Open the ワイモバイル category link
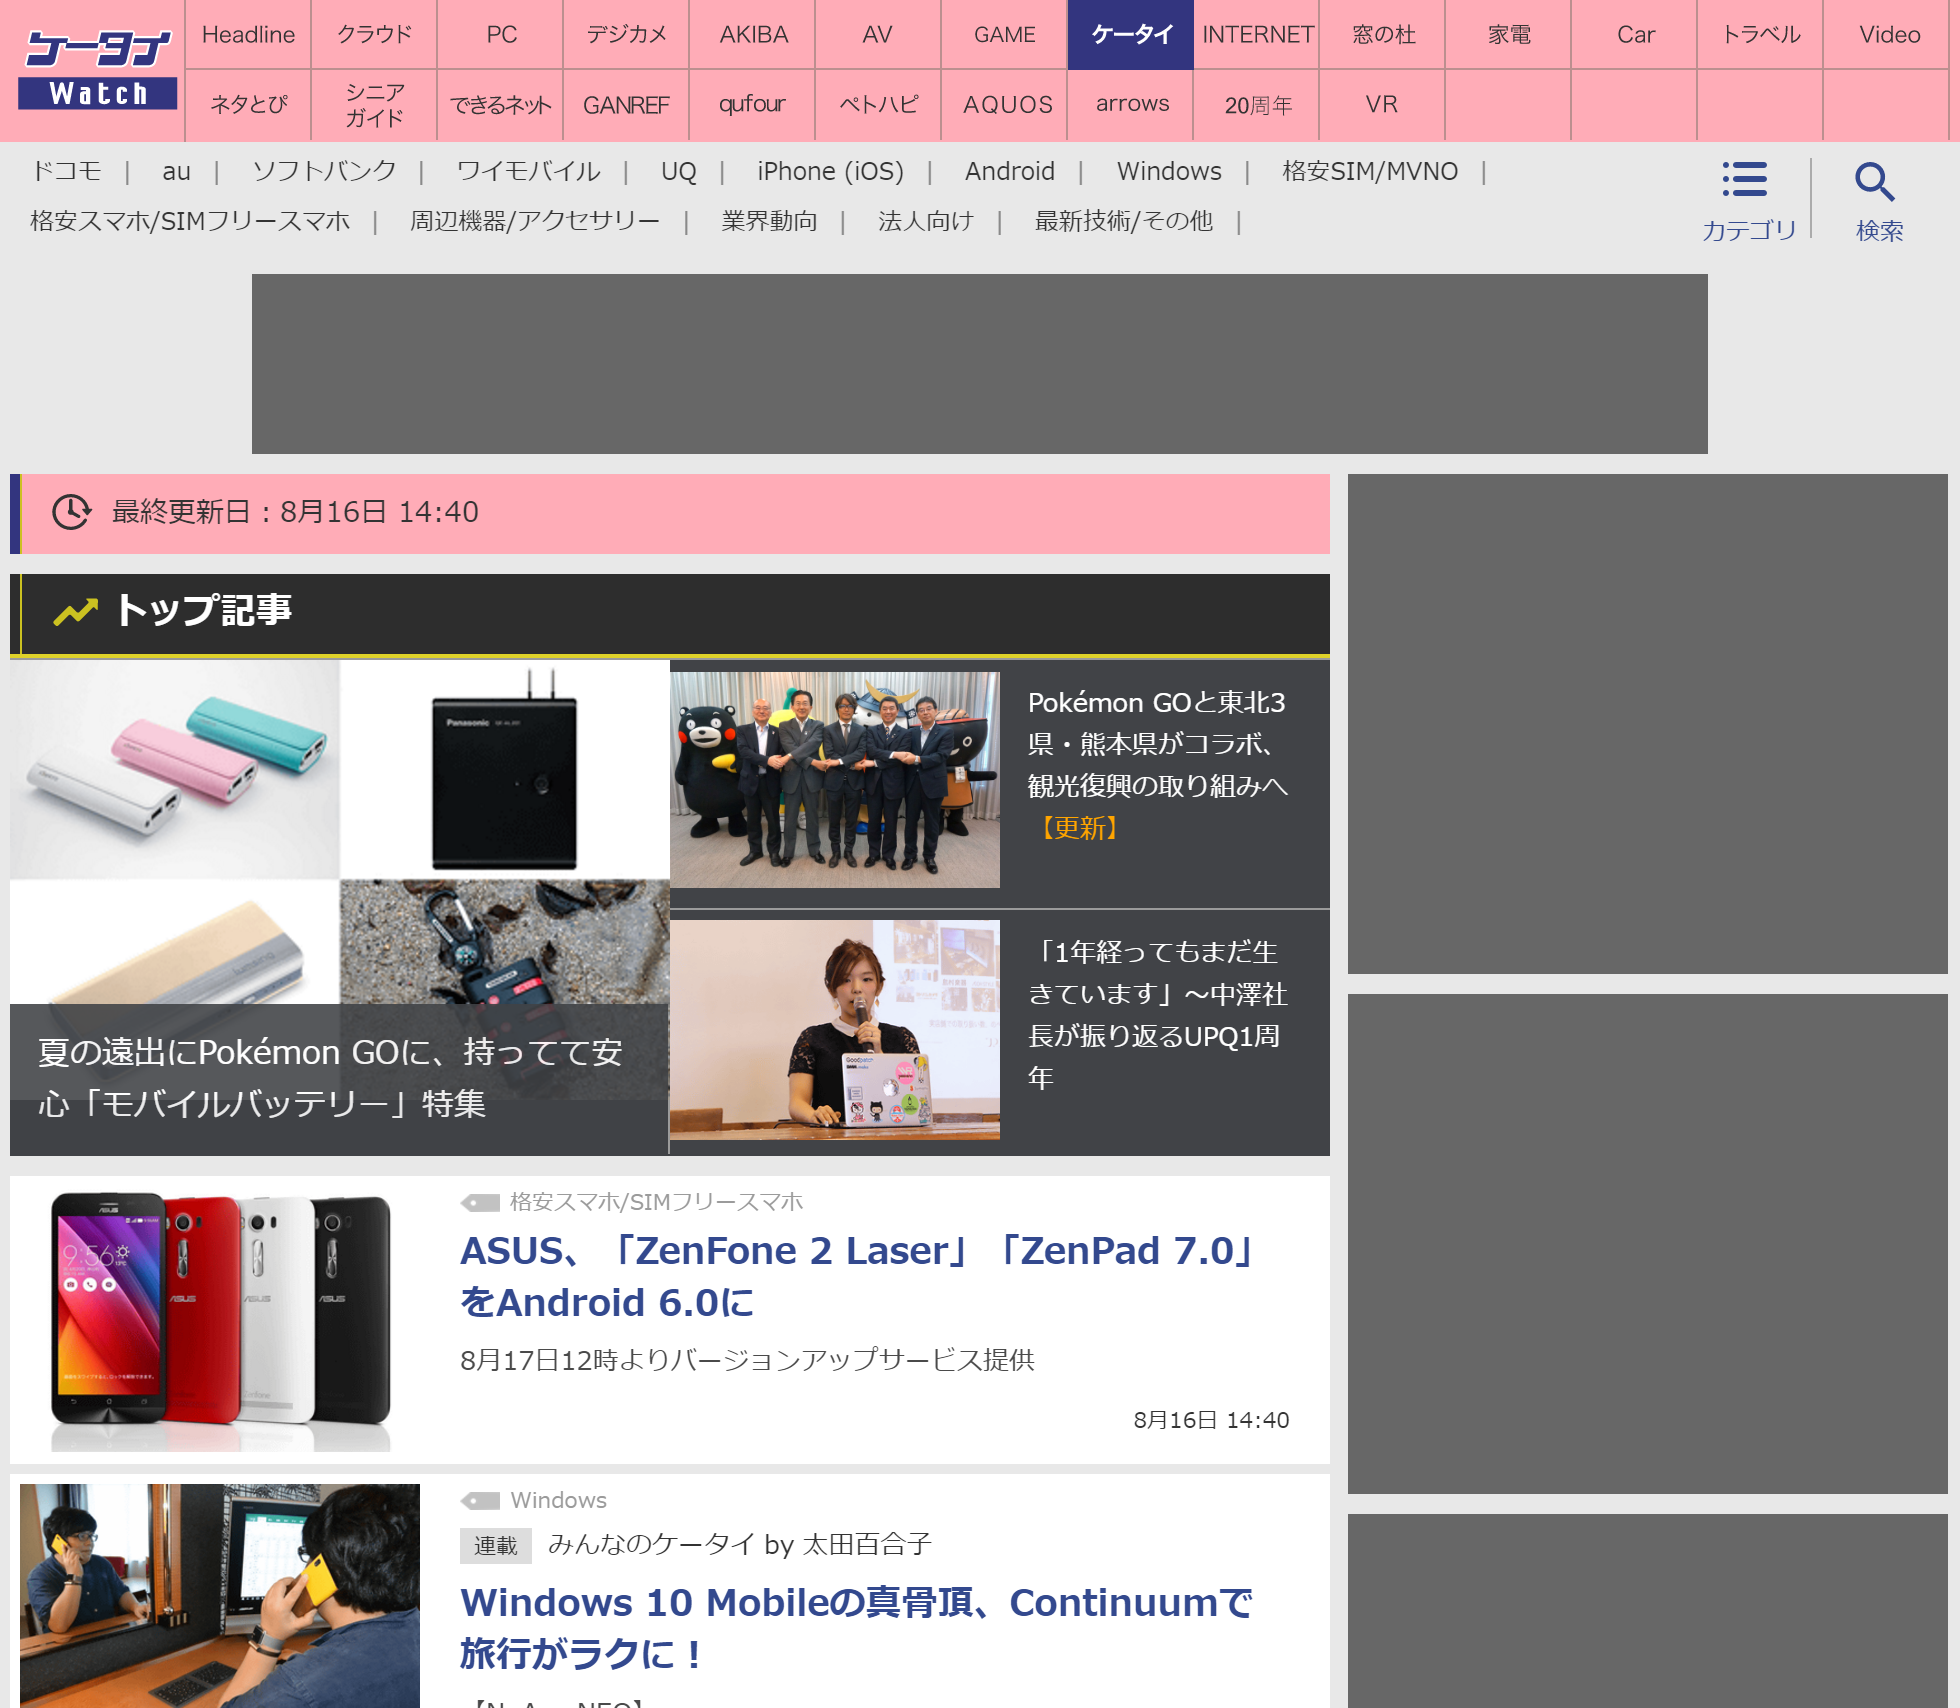Image resolution: width=1960 pixels, height=1708 pixels. [x=529, y=172]
